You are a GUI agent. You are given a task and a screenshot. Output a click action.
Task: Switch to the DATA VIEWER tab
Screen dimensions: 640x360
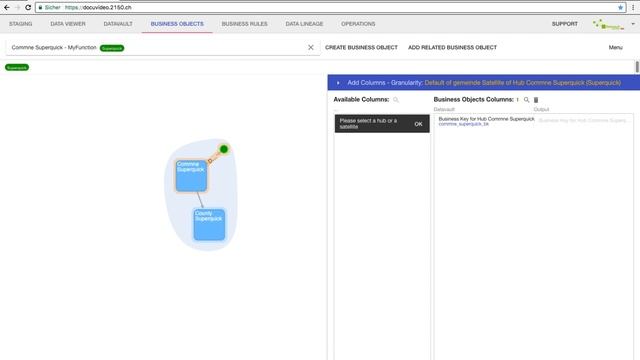click(68, 24)
